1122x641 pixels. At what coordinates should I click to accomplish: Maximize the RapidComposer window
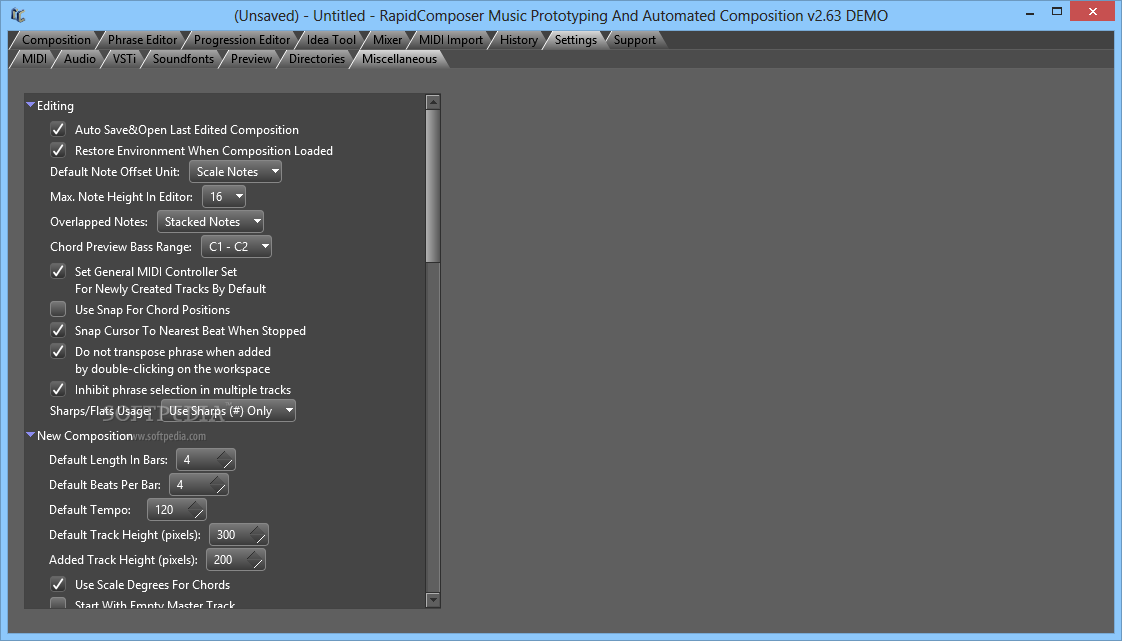1056,11
